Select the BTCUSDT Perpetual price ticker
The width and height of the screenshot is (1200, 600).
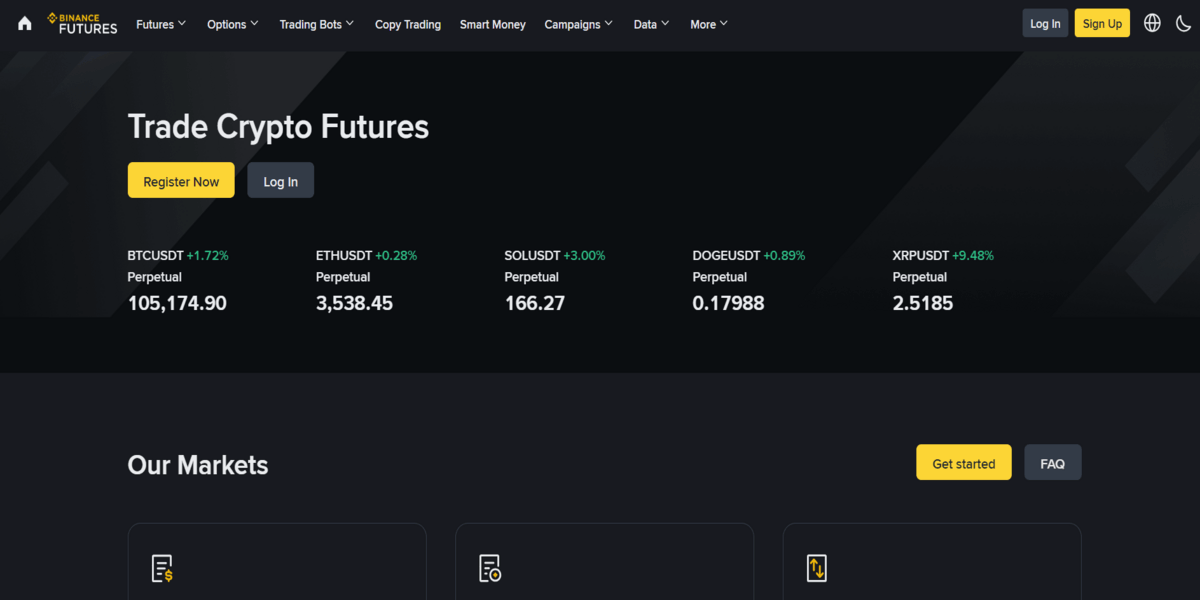click(177, 280)
